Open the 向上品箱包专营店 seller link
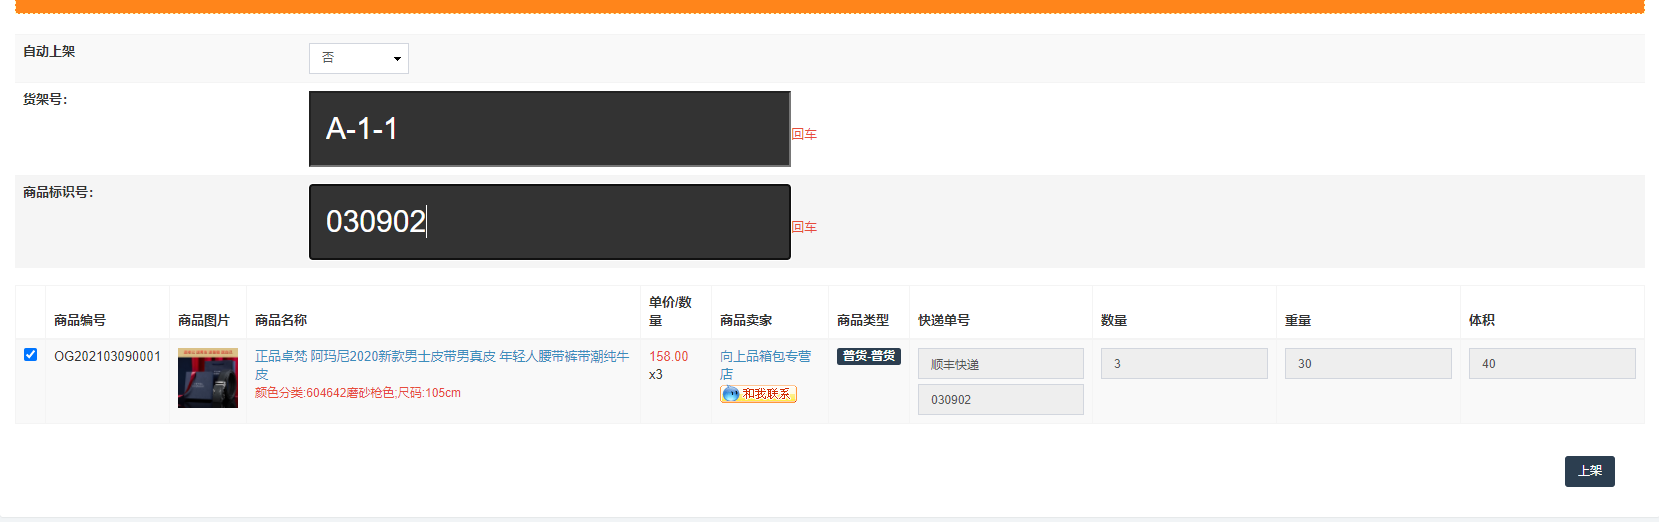The width and height of the screenshot is (1659, 522). tap(765, 365)
